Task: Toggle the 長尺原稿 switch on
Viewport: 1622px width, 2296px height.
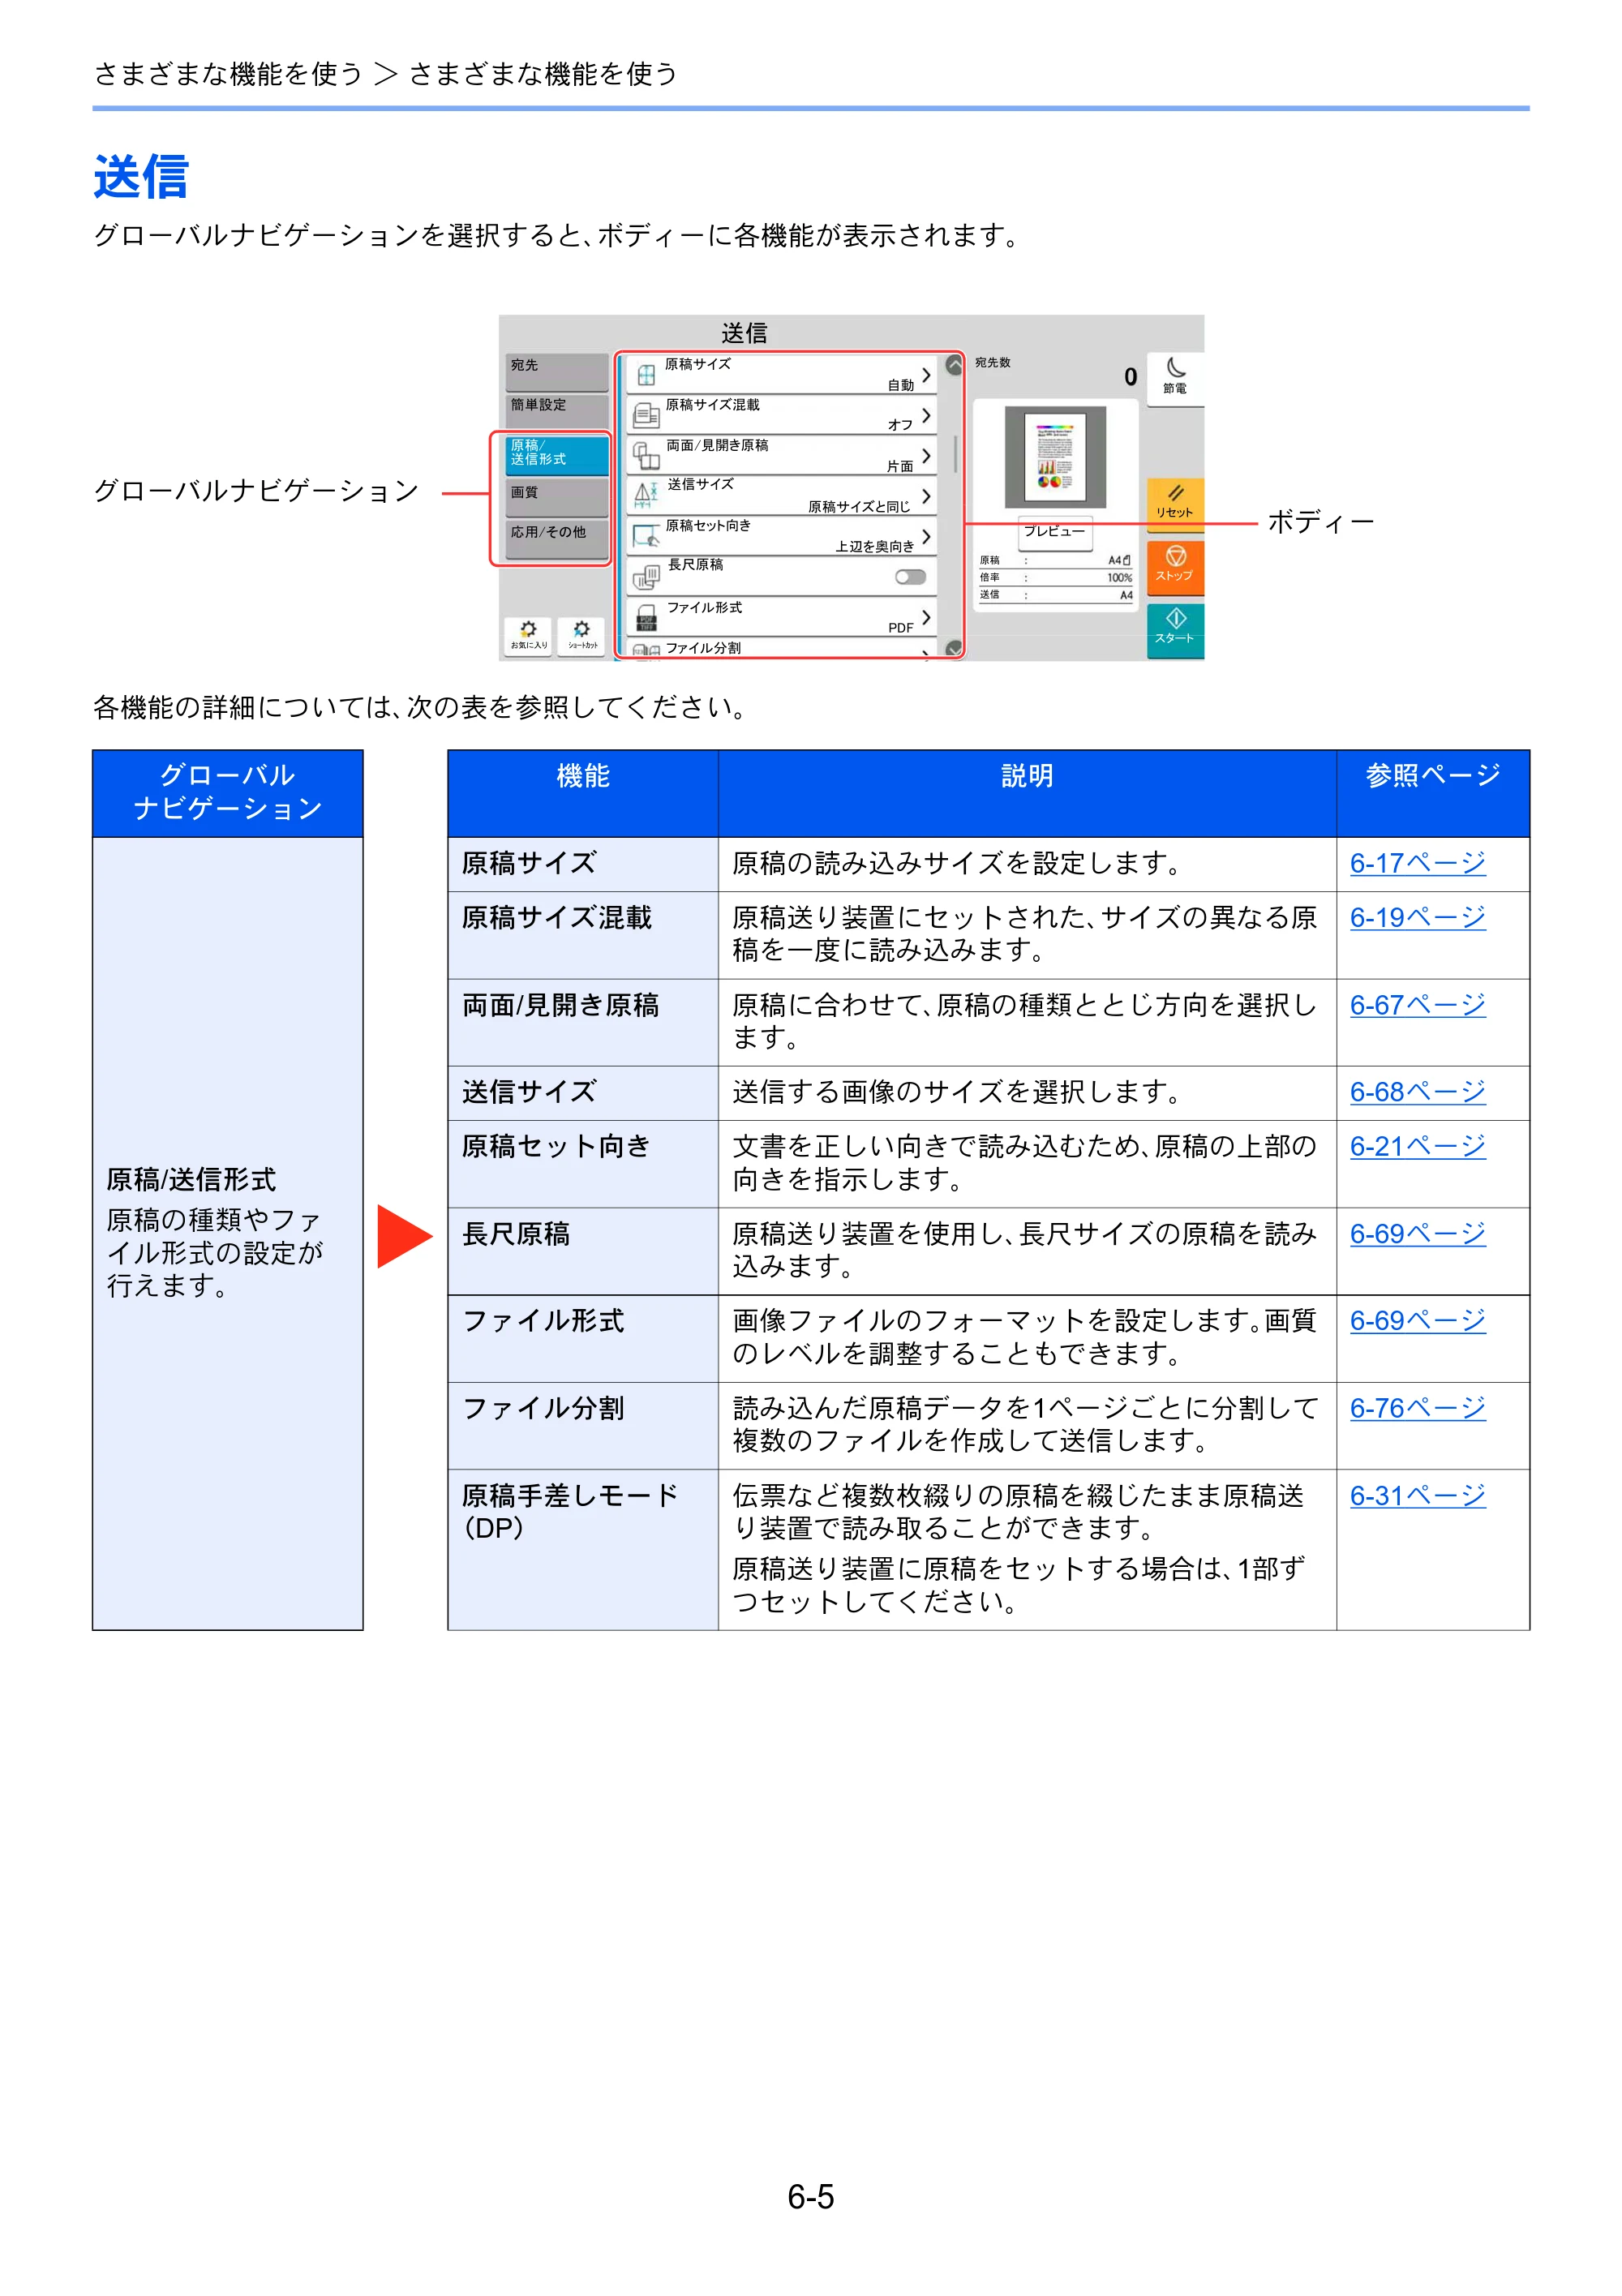Action: click(910, 577)
